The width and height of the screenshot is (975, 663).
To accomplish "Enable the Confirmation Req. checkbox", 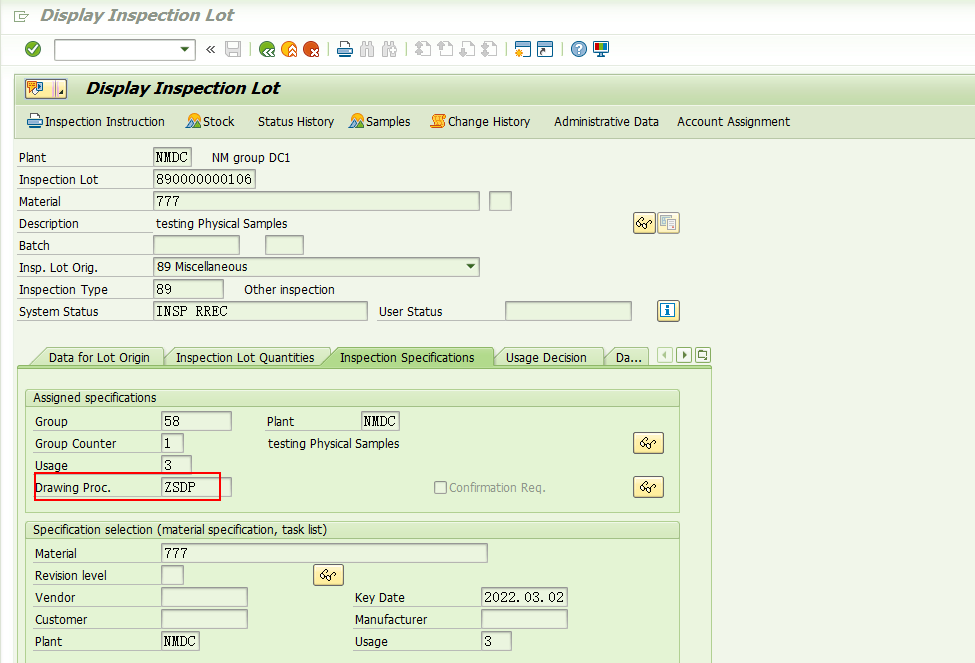I will [x=439, y=487].
